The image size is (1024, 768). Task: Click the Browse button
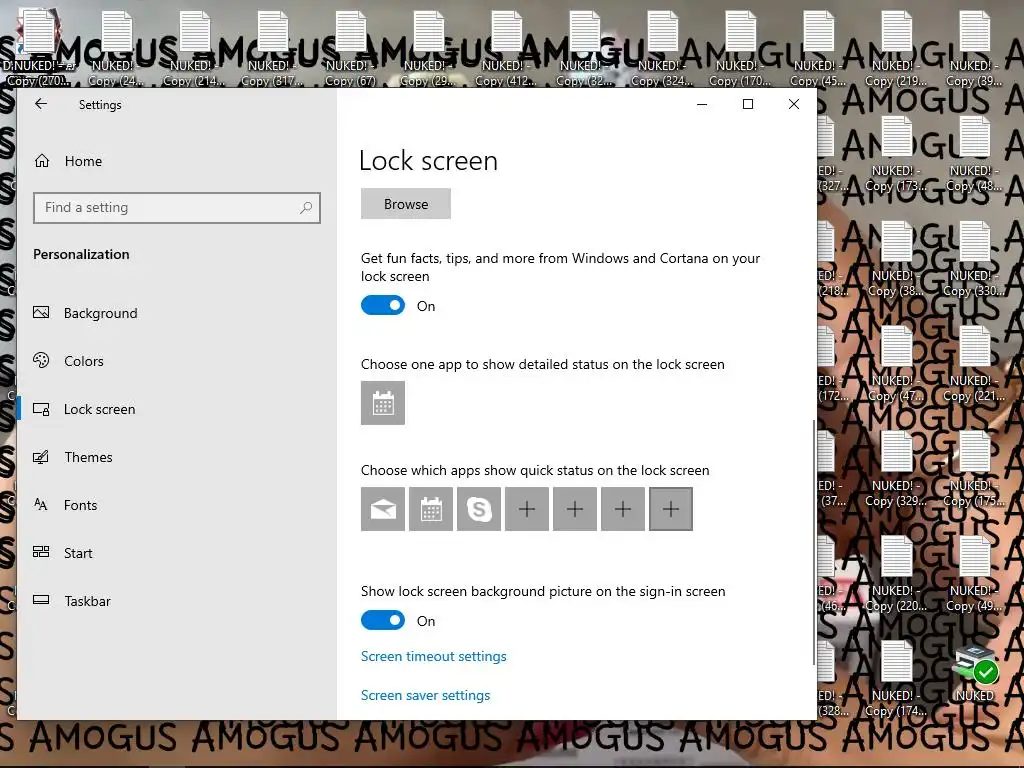click(406, 204)
